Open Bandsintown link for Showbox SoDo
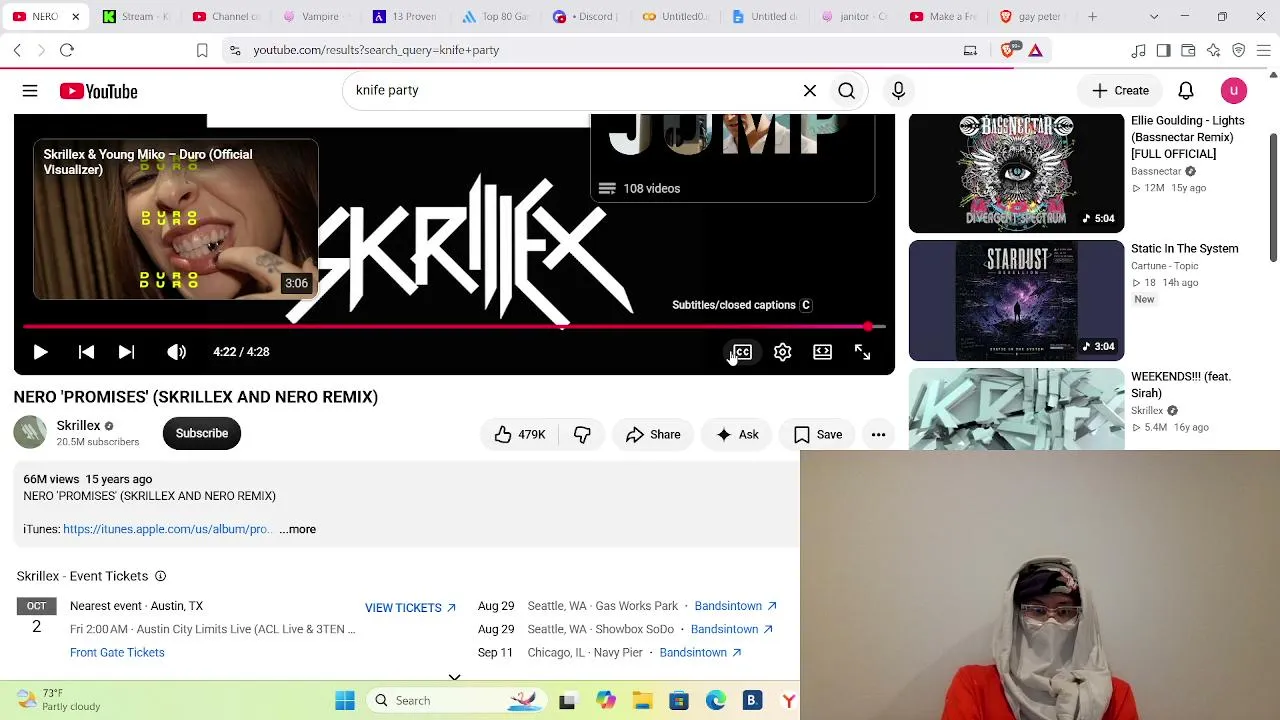Image resolution: width=1280 pixels, height=720 pixels. pos(732,629)
